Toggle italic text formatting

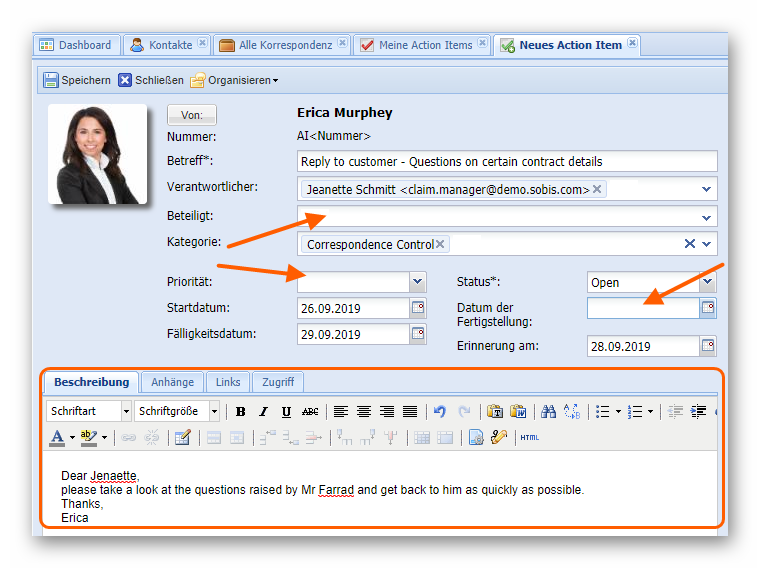coord(263,411)
